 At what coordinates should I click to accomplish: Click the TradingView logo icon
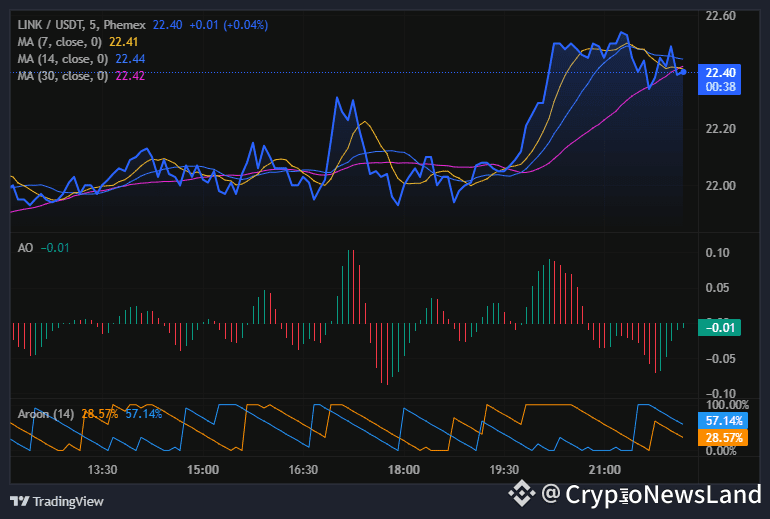pos(19,500)
